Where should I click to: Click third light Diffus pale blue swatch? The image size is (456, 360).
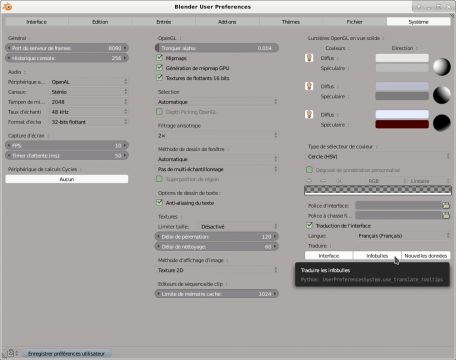coord(402,115)
